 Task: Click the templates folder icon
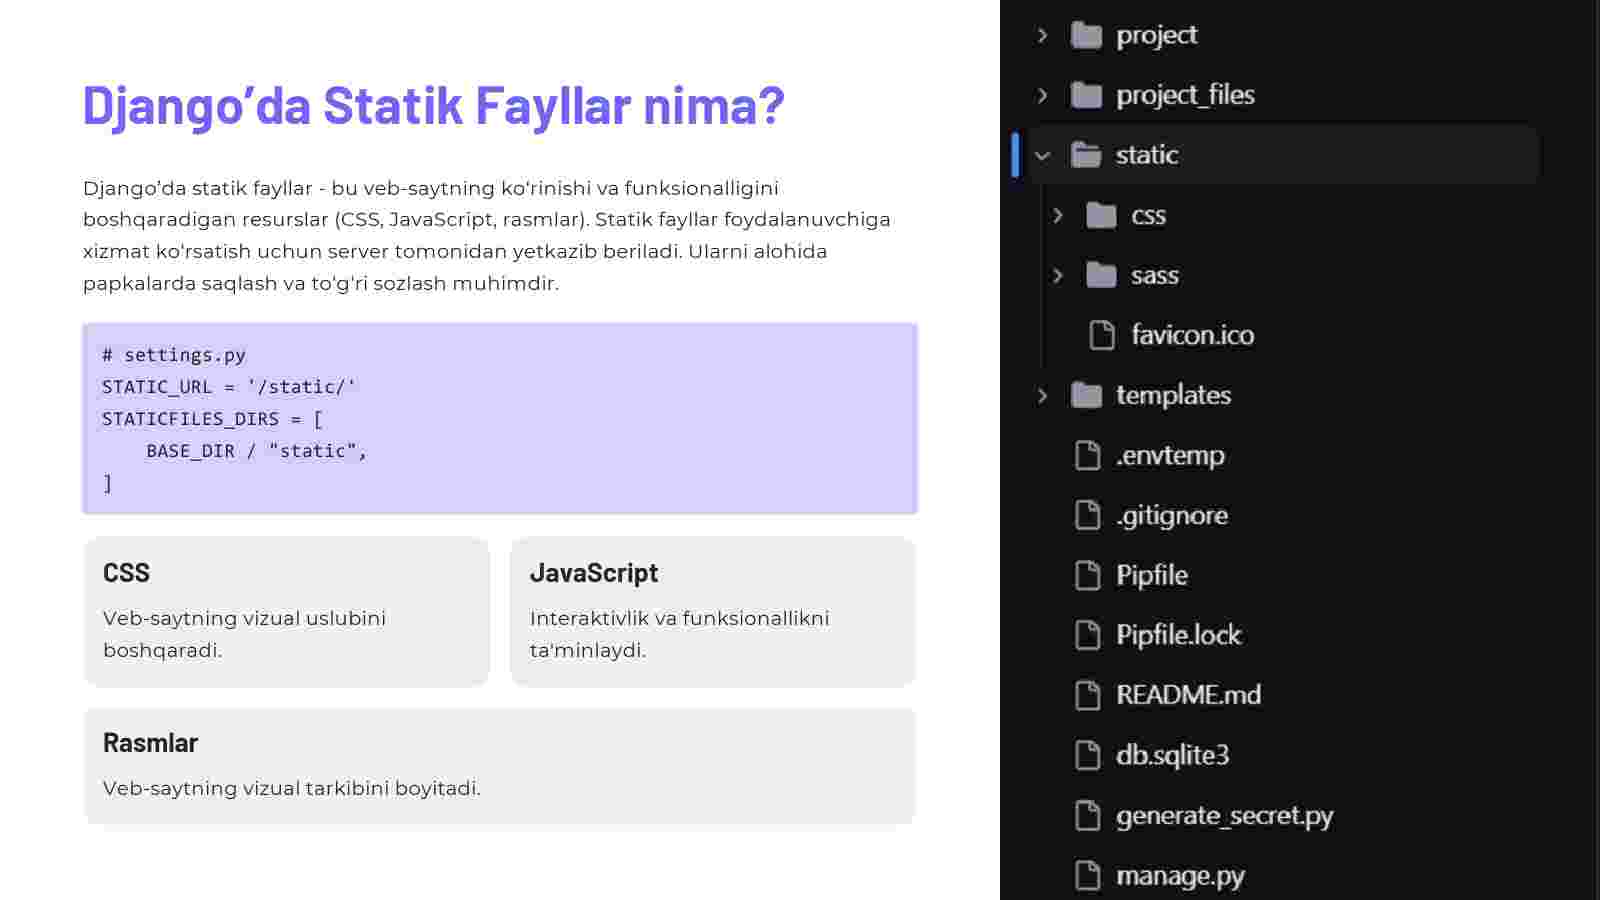1086,395
